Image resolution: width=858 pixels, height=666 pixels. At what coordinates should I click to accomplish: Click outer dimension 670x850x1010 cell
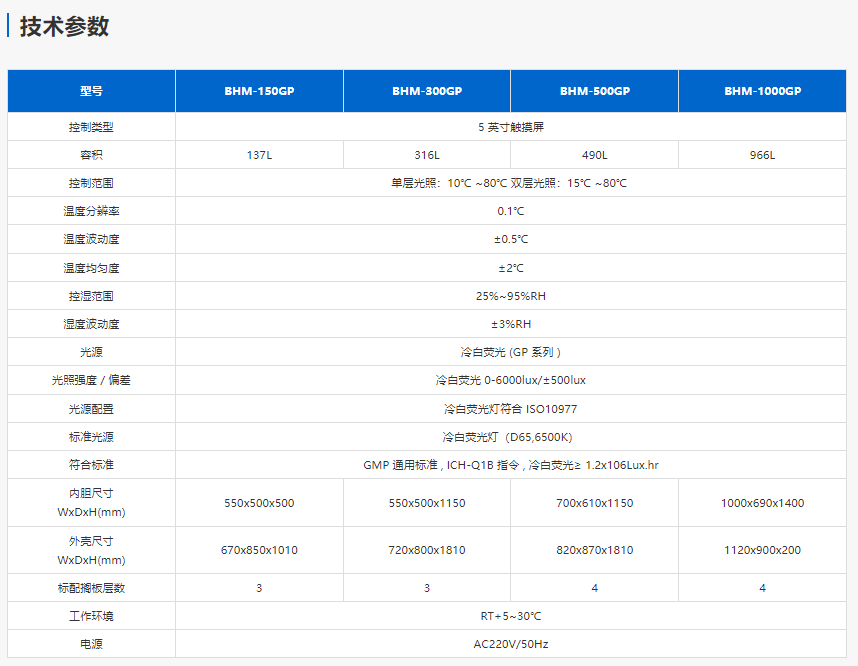click(x=259, y=550)
